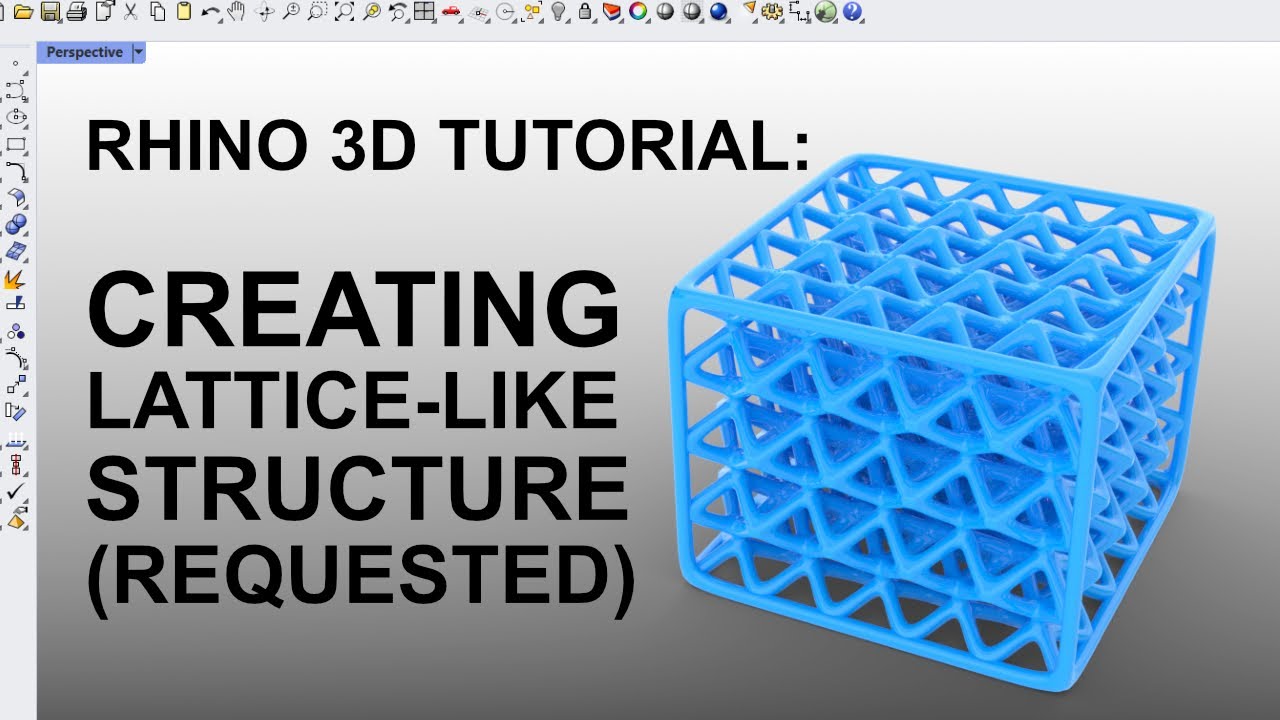Select the Ellipse tool in the sidebar

click(16, 117)
